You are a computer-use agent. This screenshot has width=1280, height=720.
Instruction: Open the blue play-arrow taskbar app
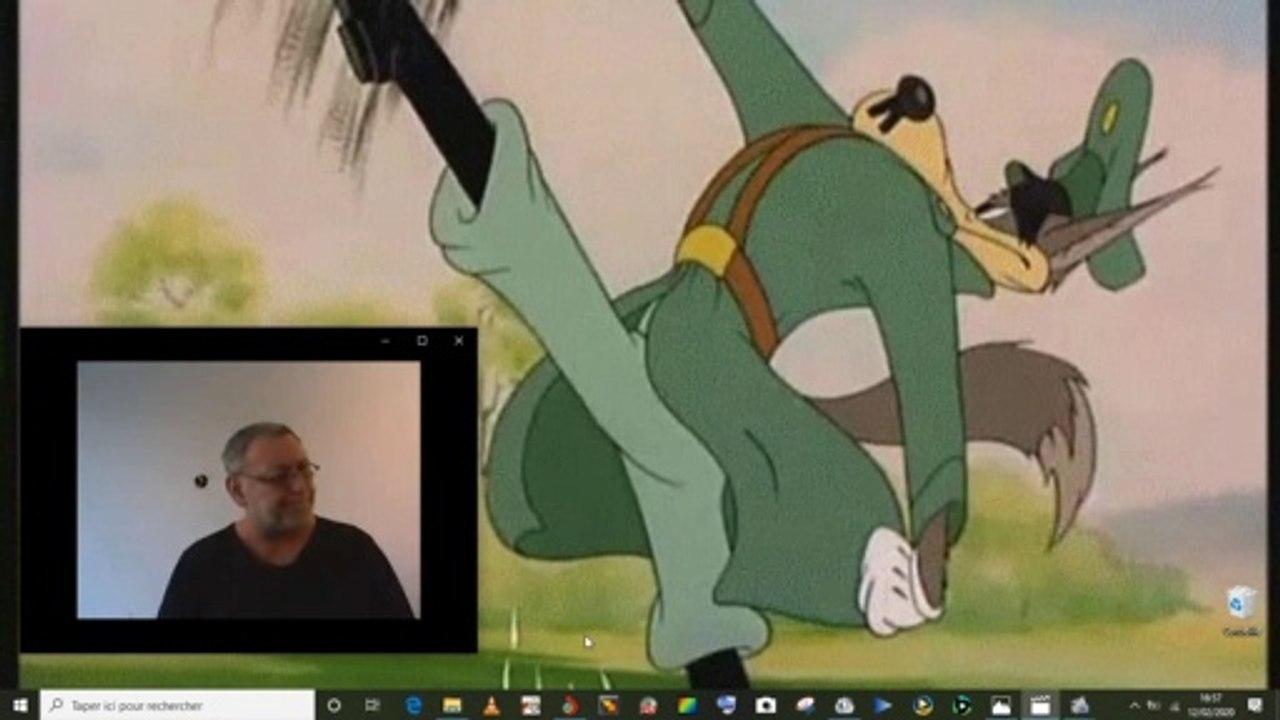click(883, 705)
